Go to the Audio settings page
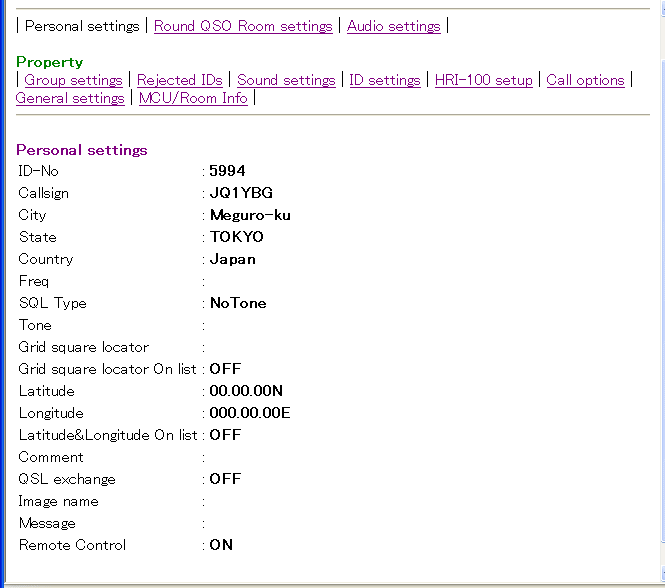This screenshot has width=665, height=588. 393,26
